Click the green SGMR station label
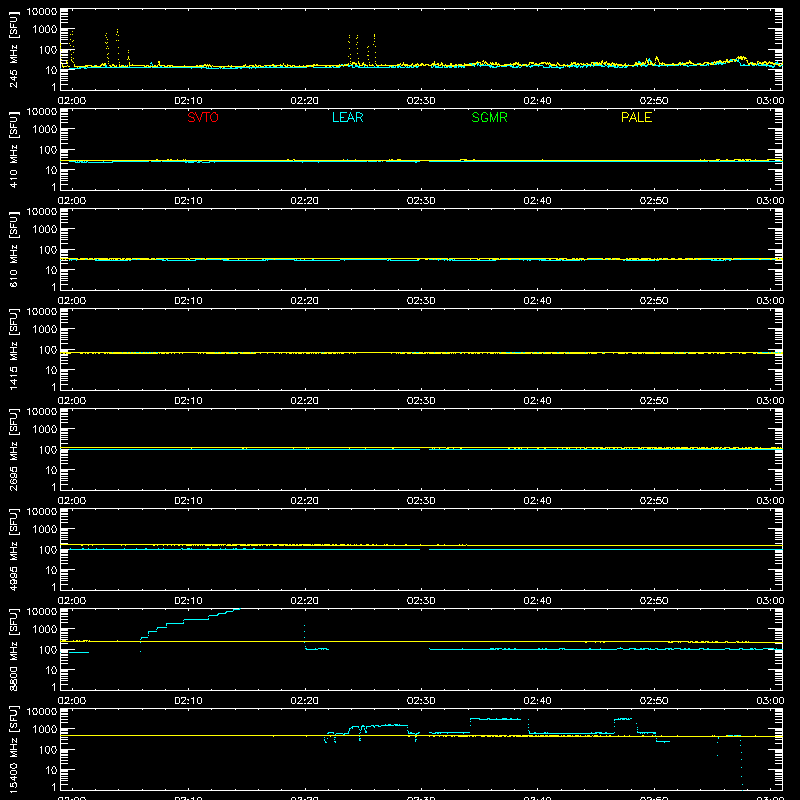The width and height of the screenshot is (800, 800). coord(489,117)
